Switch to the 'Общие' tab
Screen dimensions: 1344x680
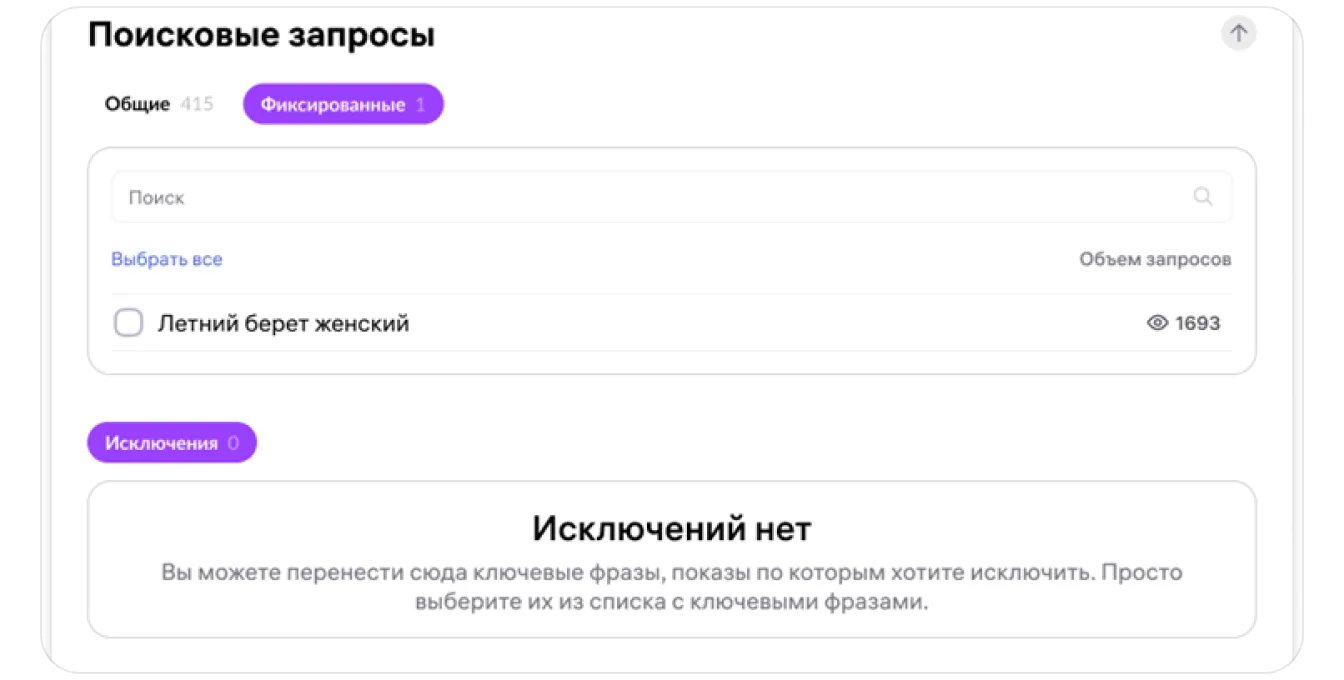(x=138, y=104)
